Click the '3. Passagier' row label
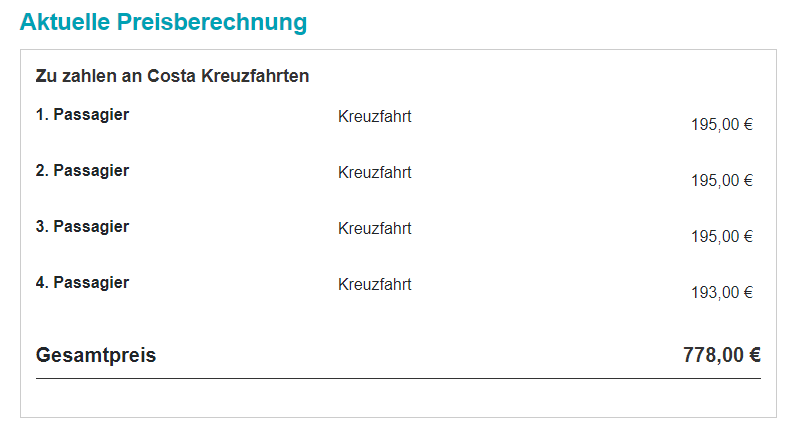 click(82, 227)
